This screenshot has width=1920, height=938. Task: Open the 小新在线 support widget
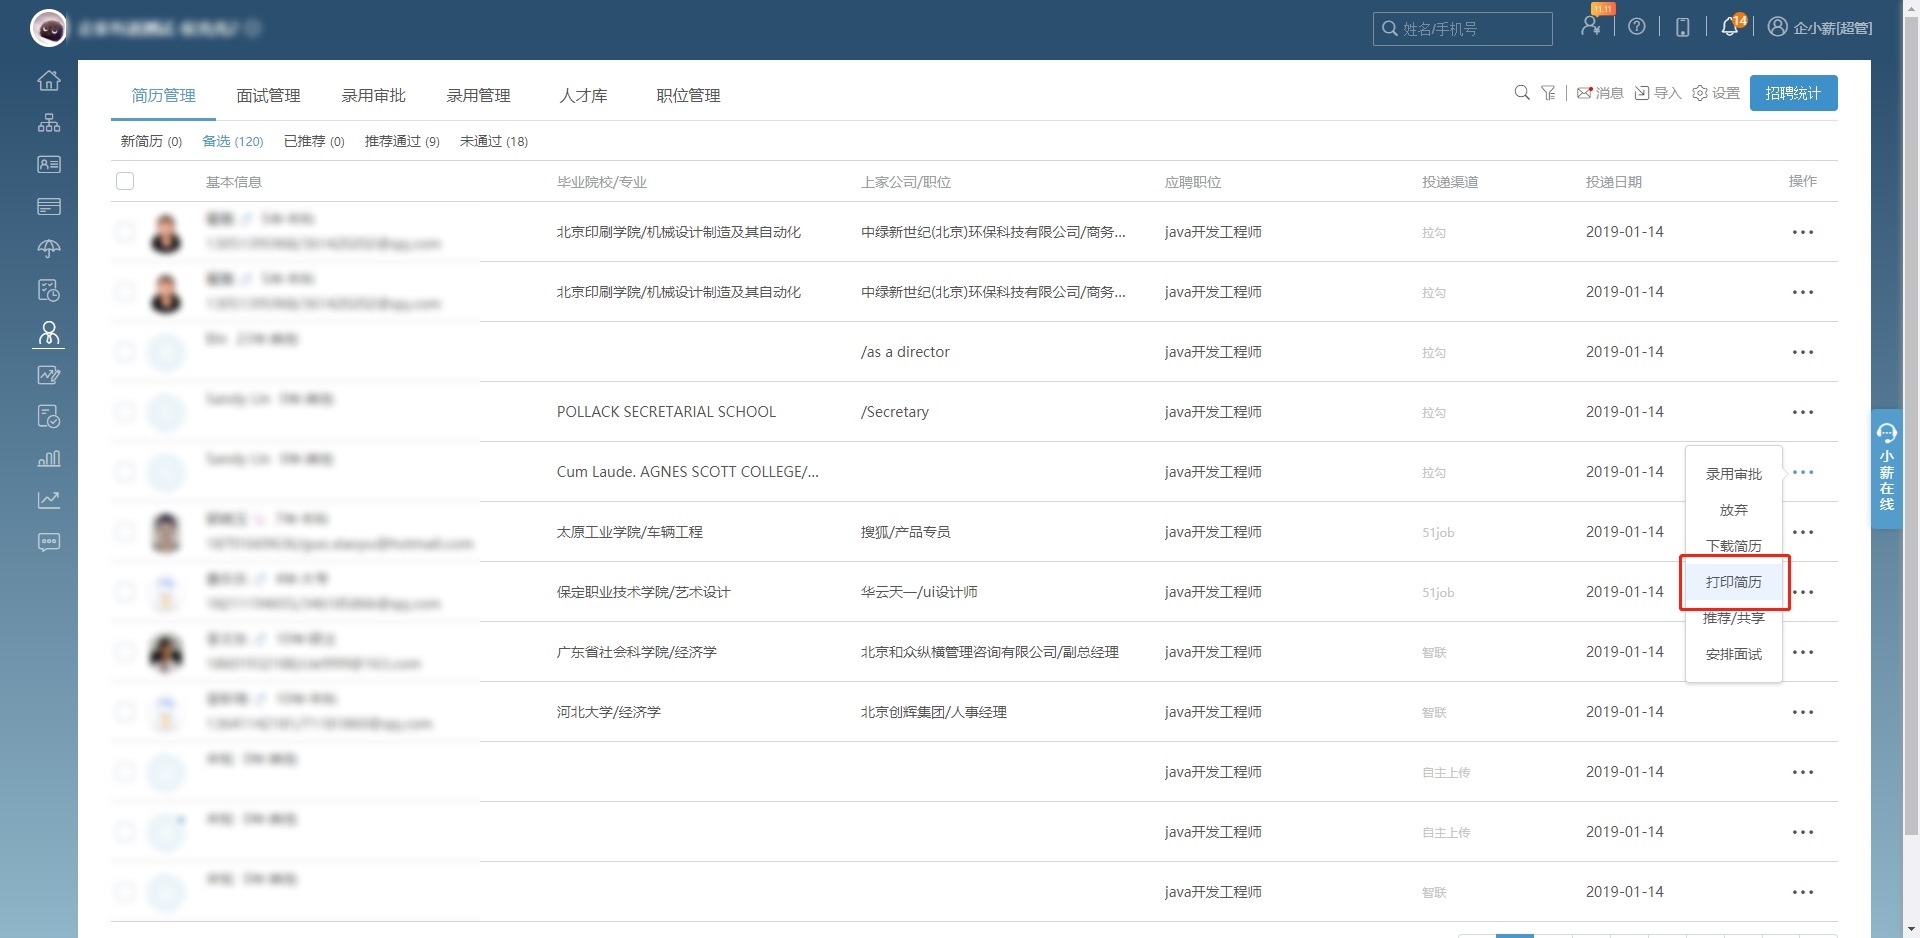pos(1886,468)
